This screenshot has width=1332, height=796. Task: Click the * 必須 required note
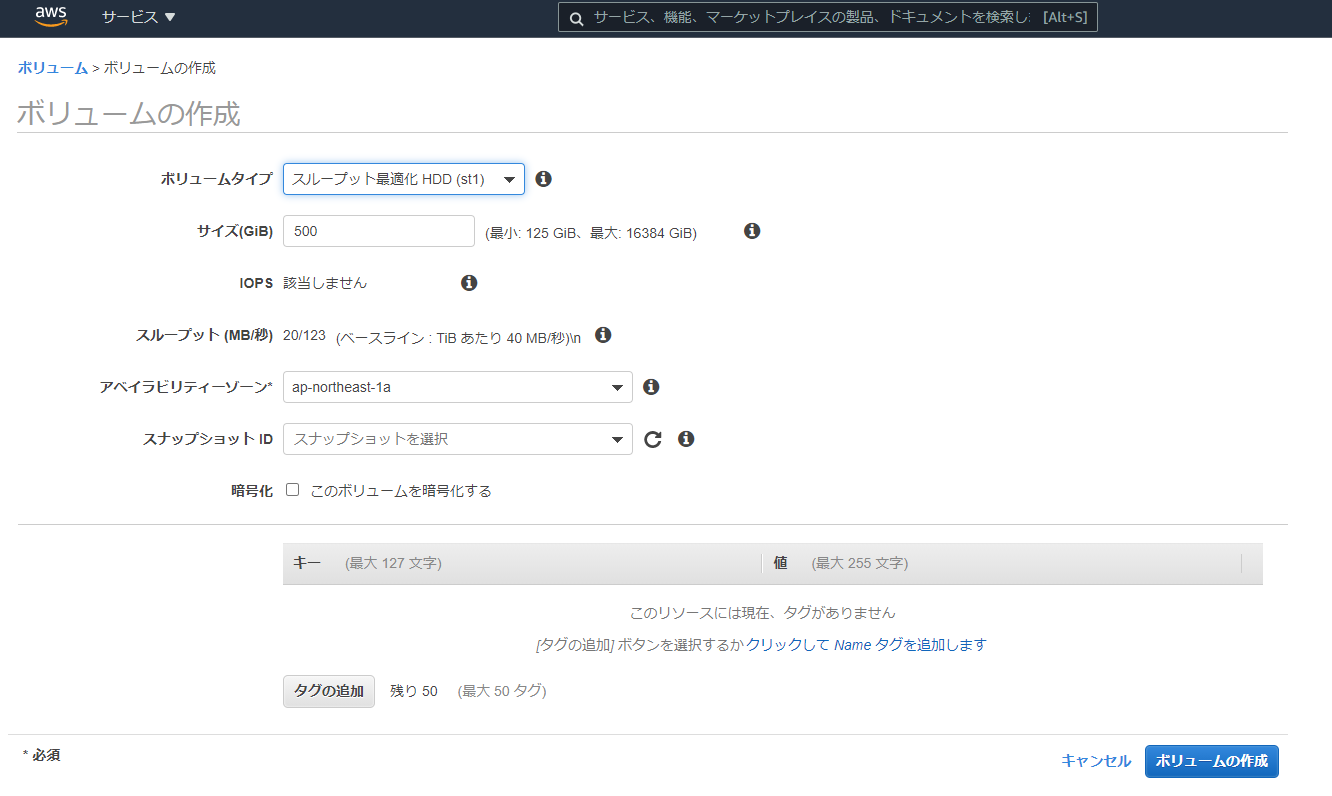41,755
